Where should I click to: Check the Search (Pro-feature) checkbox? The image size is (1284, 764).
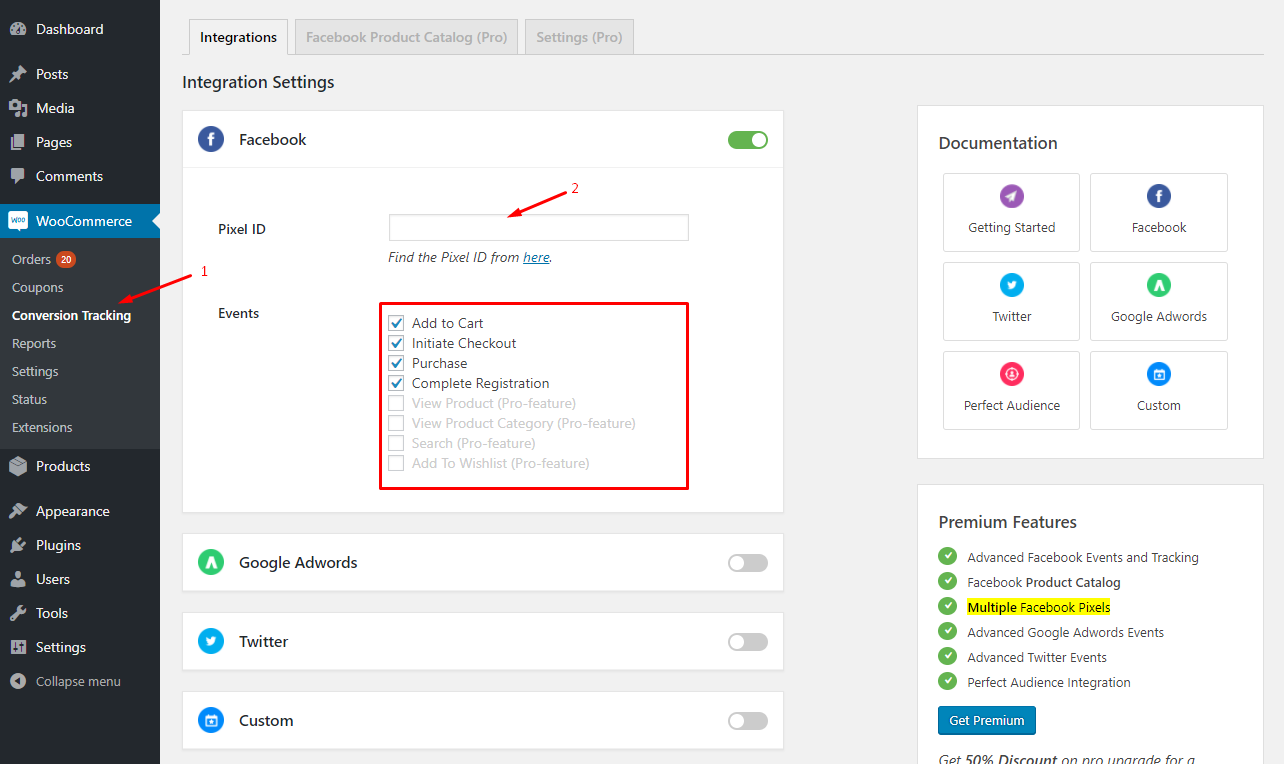click(x=396, y=443)
